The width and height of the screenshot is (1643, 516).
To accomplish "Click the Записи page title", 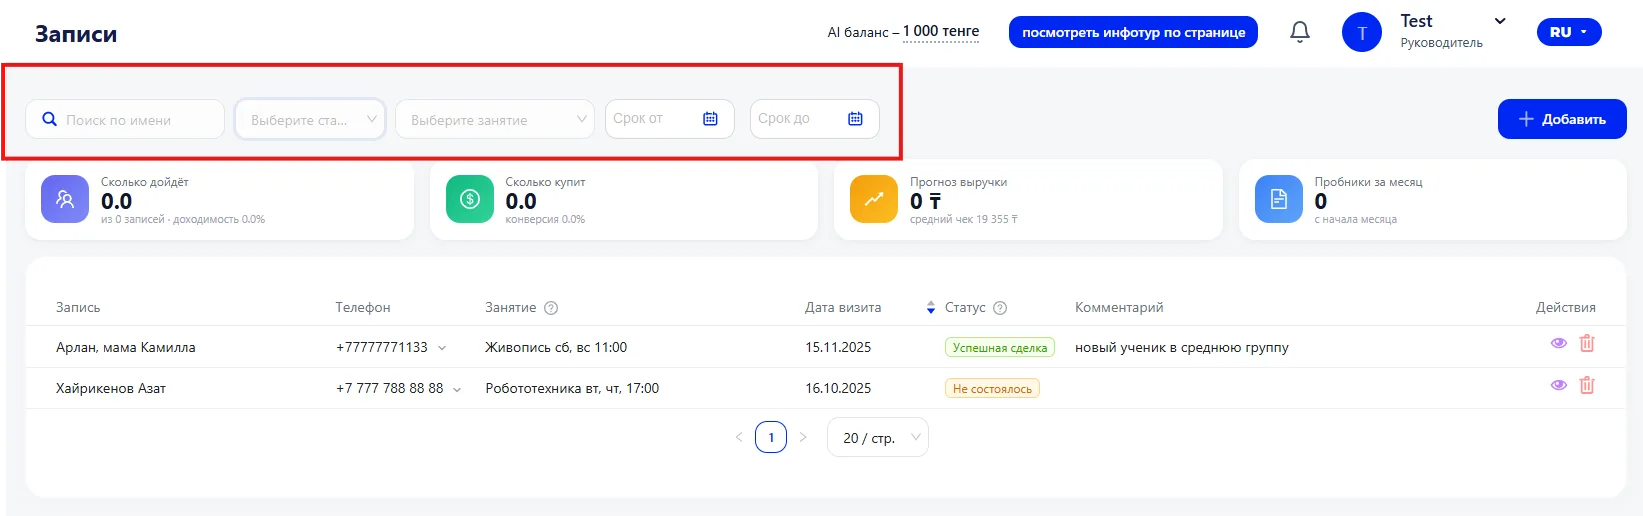I will coord(76,34).
